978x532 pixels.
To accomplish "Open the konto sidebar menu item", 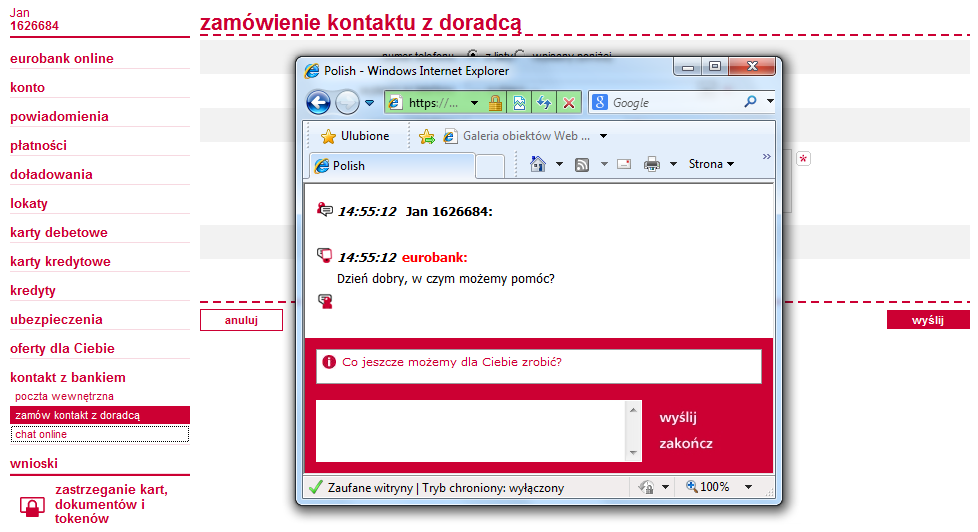I will pos(27,87).
